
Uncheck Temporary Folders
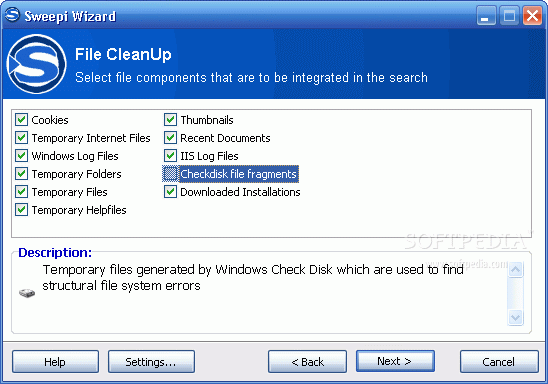(21, 174)
